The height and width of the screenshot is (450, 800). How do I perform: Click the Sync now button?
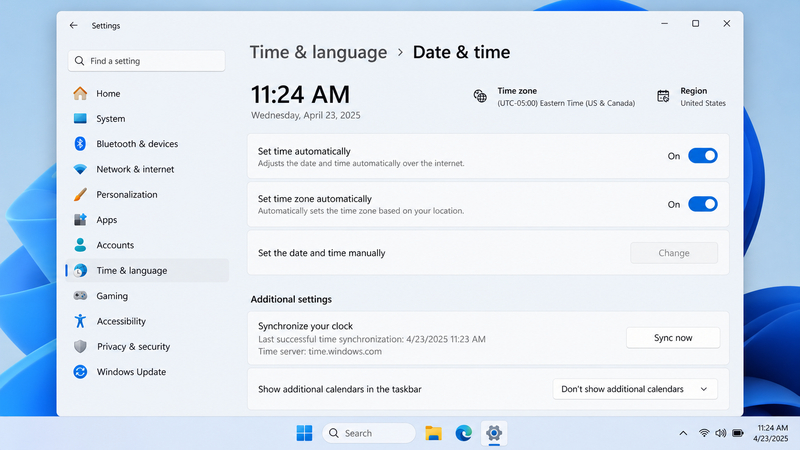[673, 338]
